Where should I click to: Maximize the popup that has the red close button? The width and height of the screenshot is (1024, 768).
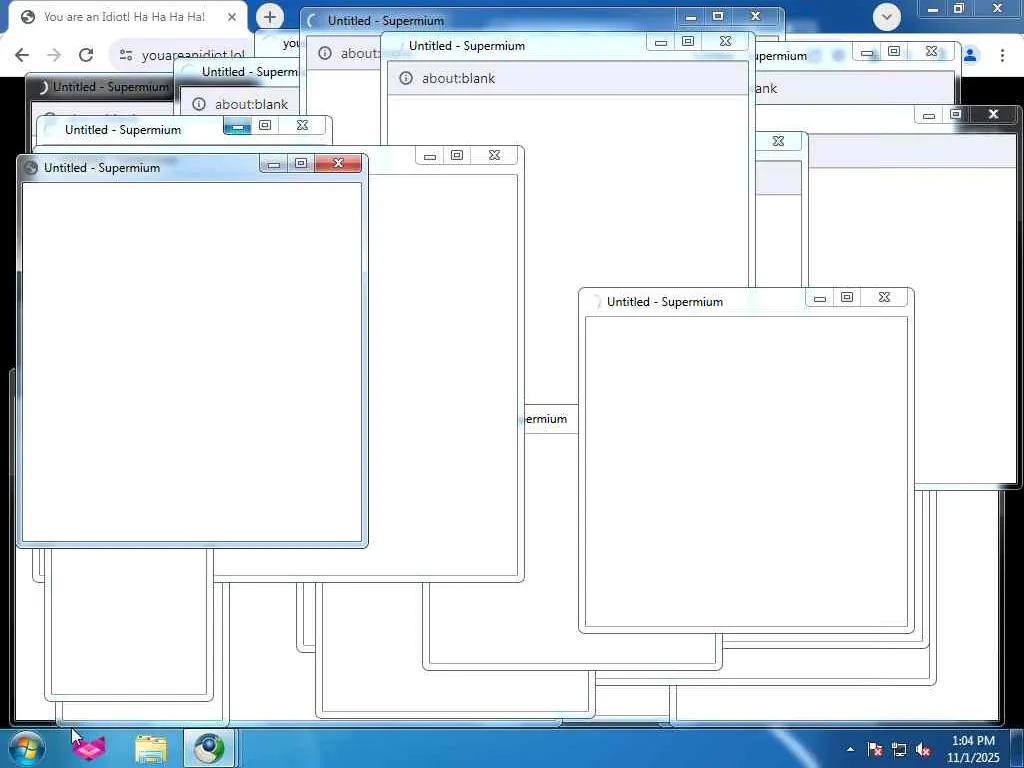click(x=301, y=163)
